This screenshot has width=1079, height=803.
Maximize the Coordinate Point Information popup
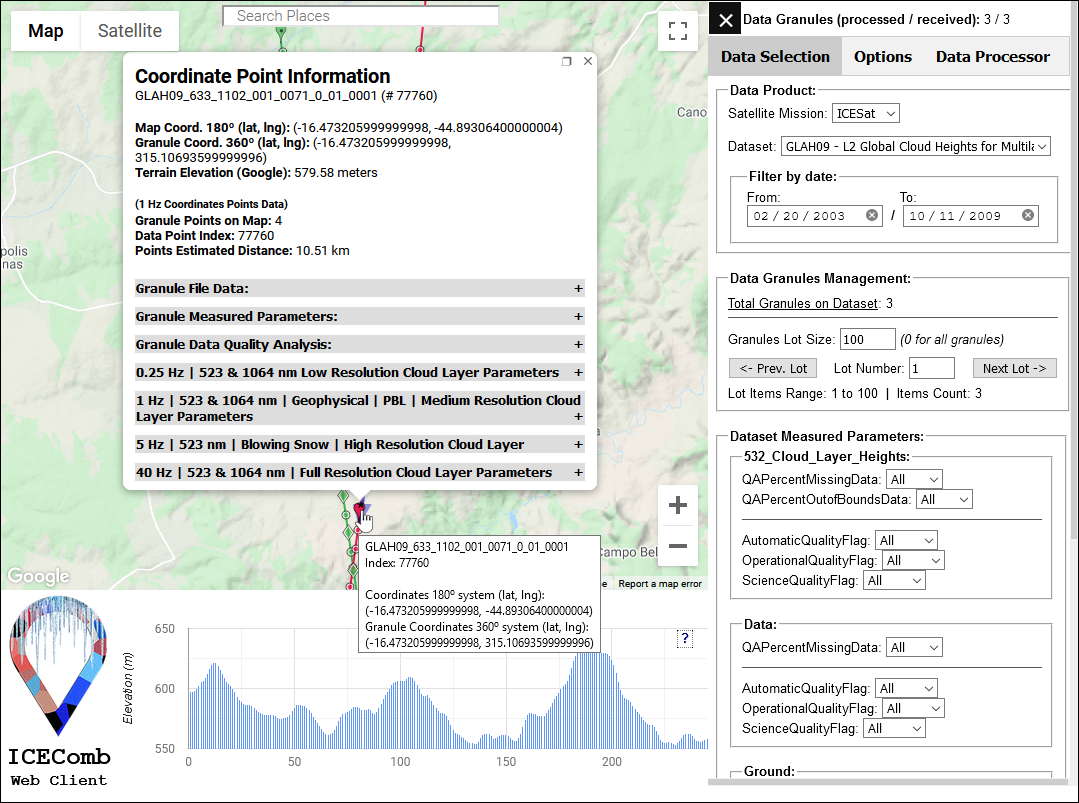coord(567,62)
